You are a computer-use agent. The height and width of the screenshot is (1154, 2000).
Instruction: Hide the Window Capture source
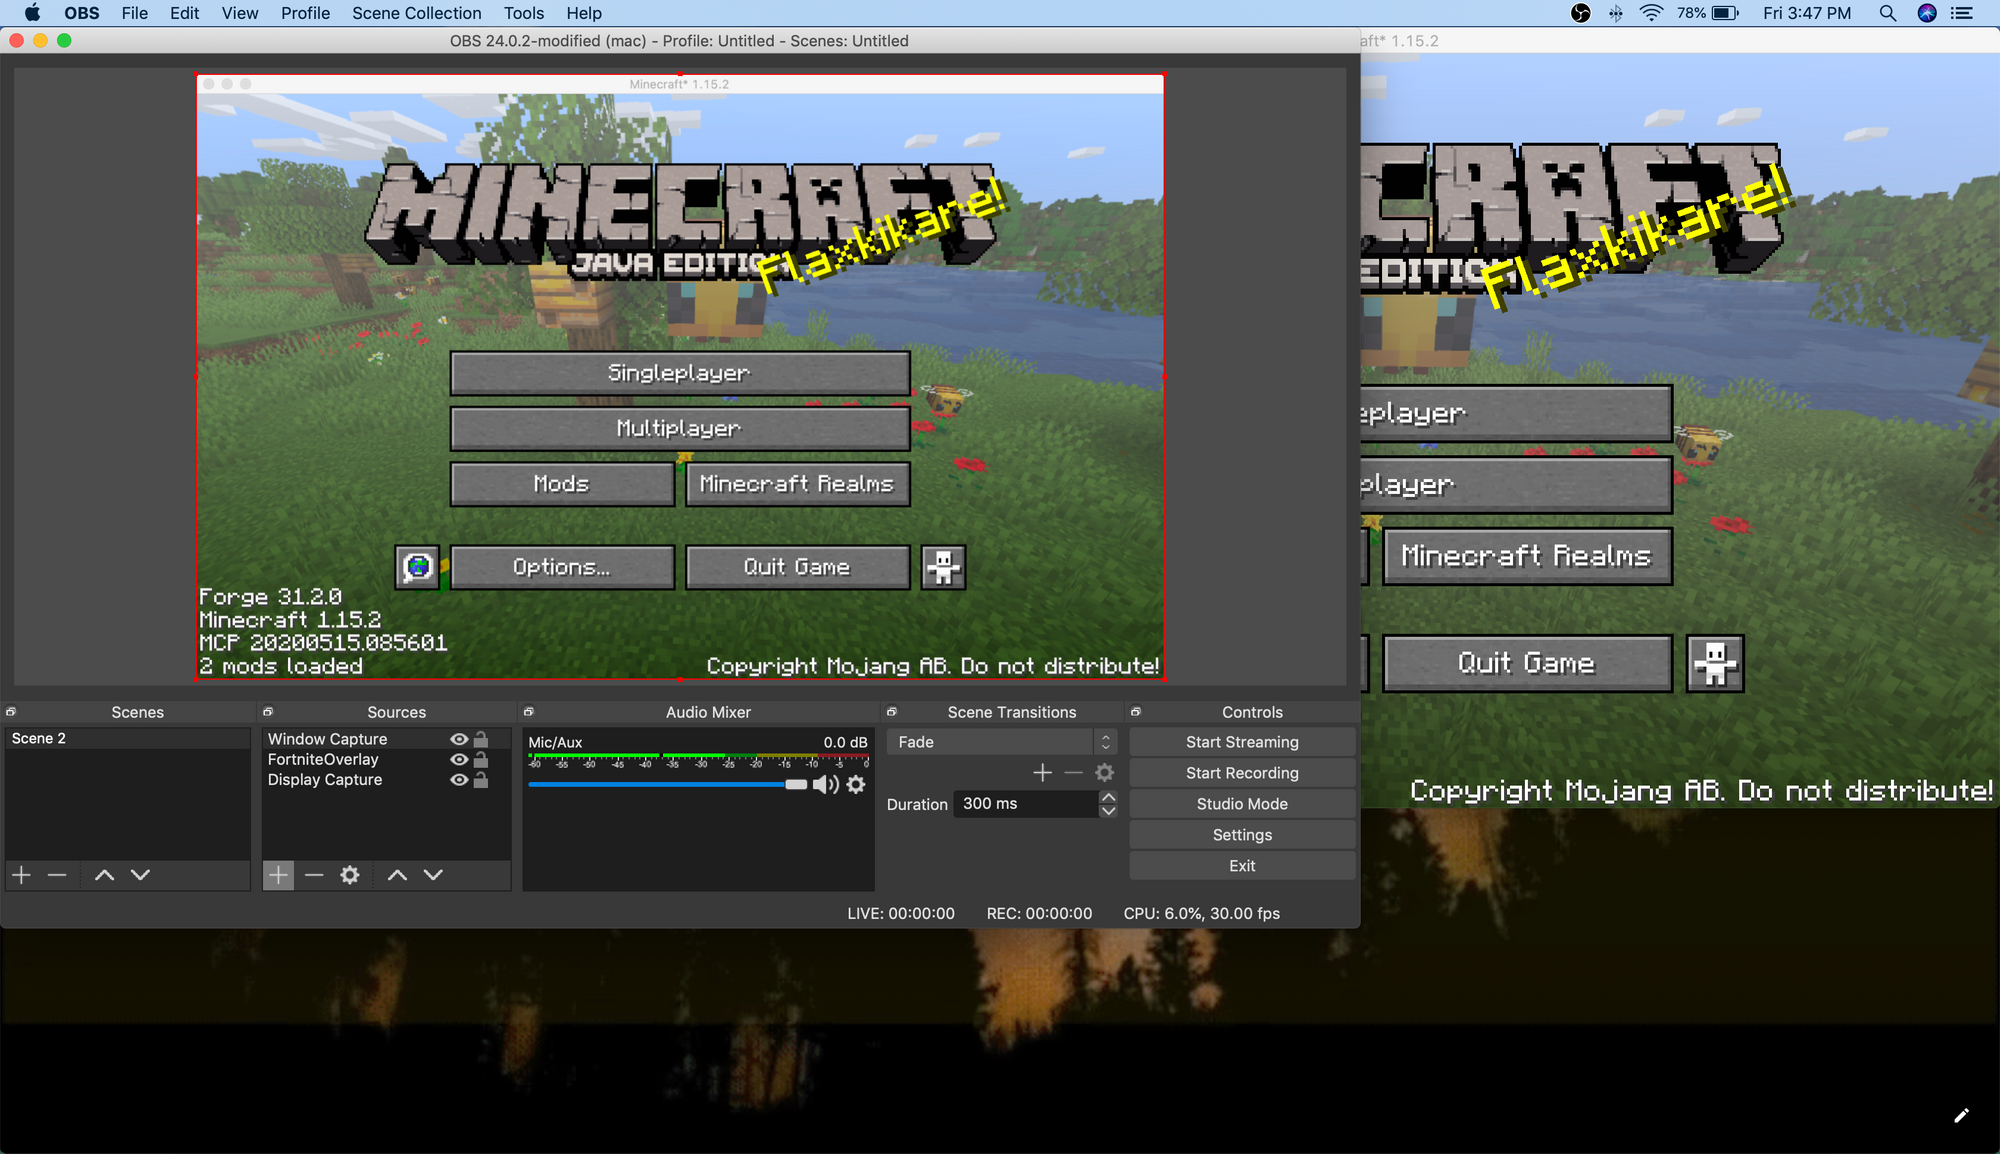click(459, 739)
